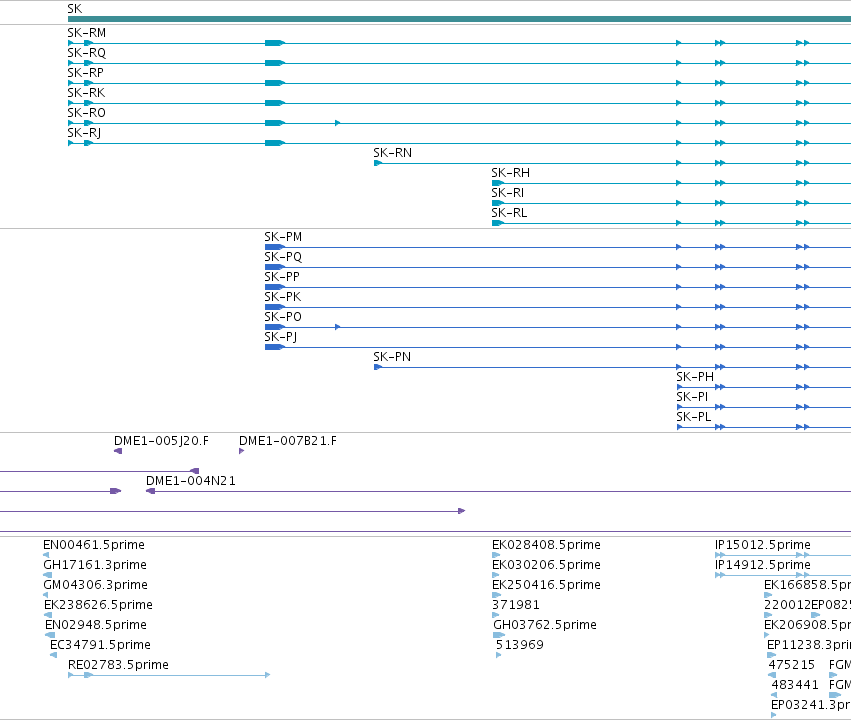Image resolution: width=851 pixels, height=720 pixels.
Task: Click the DME1-004N21 purple end arrow
Action: point(150,492)
